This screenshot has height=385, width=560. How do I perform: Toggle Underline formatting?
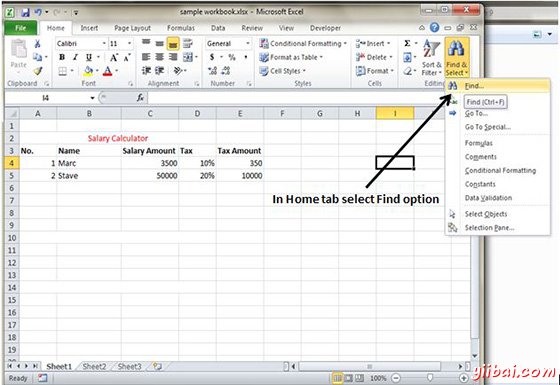tap(89, 57)
